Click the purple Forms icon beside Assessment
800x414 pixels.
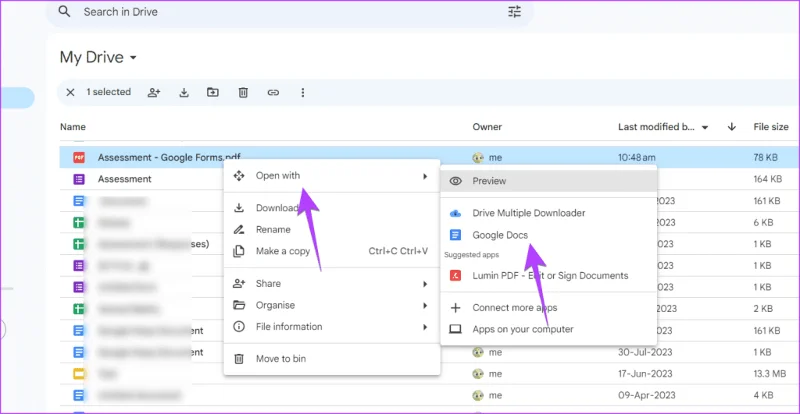pos(79,179)
